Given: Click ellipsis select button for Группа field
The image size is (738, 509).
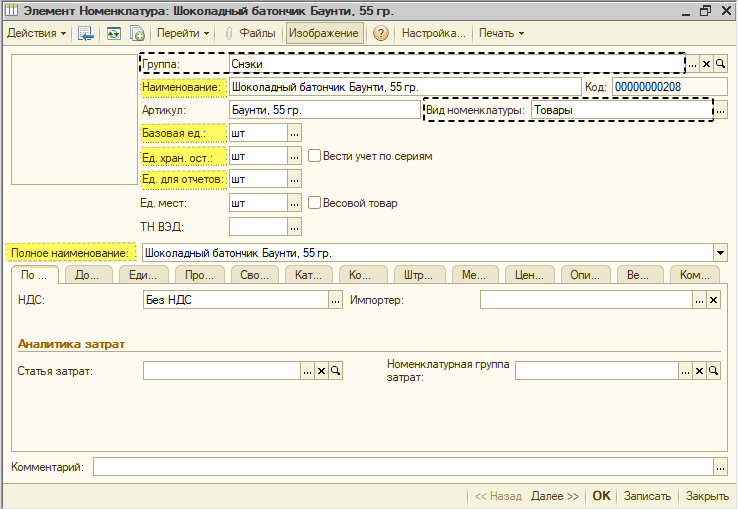Looking at the screenshot, I should [692, 64].
